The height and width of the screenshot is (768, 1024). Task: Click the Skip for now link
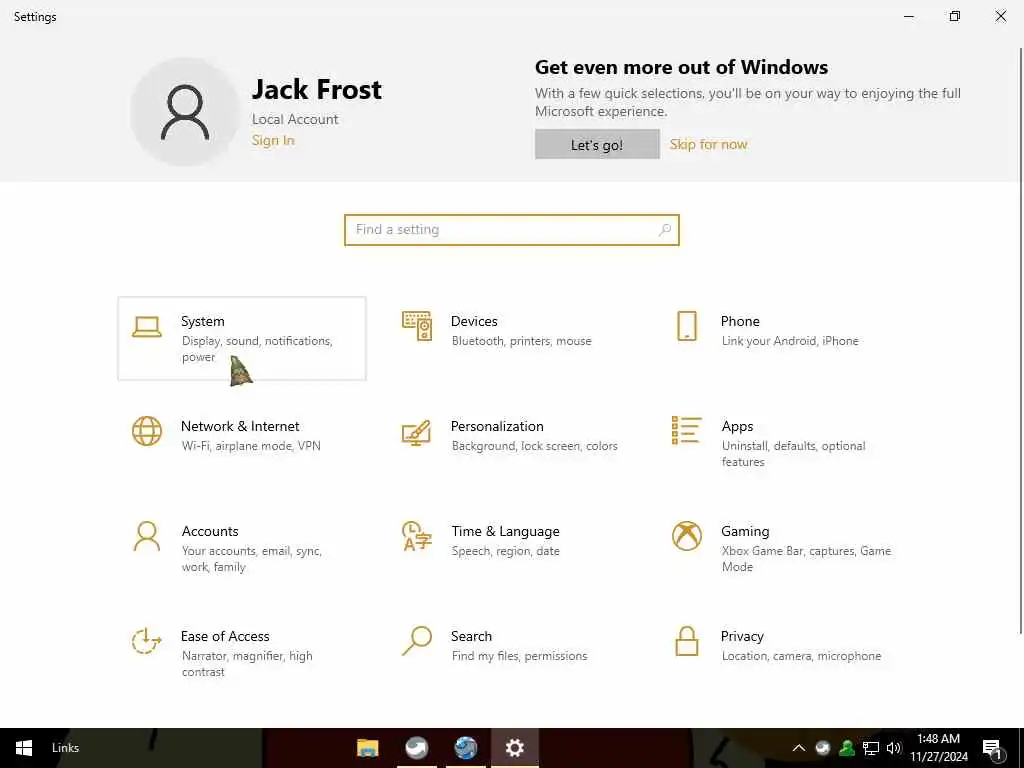click(x=709, y=144)
